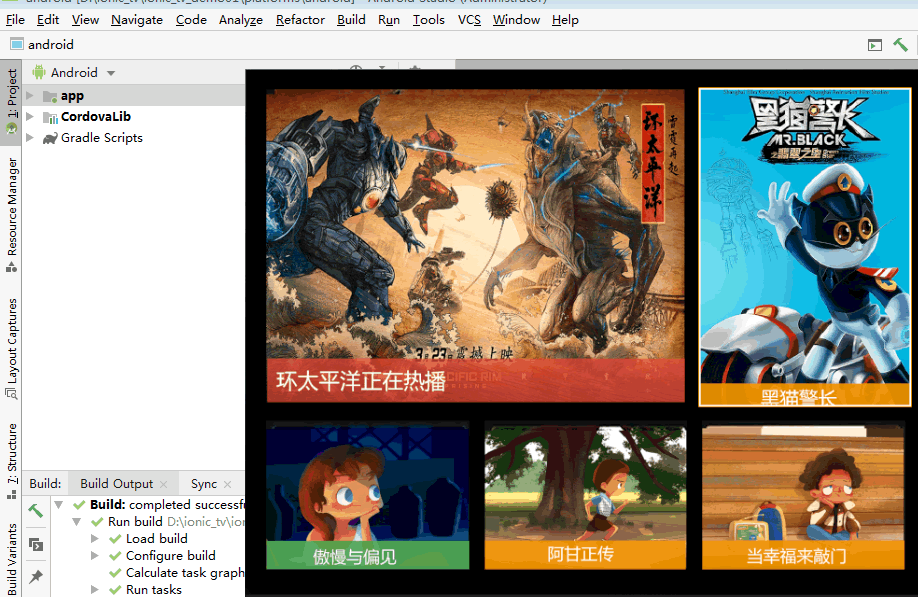
Task: Click the CordovaLib library module icon
Action: [x=50, y=117]
